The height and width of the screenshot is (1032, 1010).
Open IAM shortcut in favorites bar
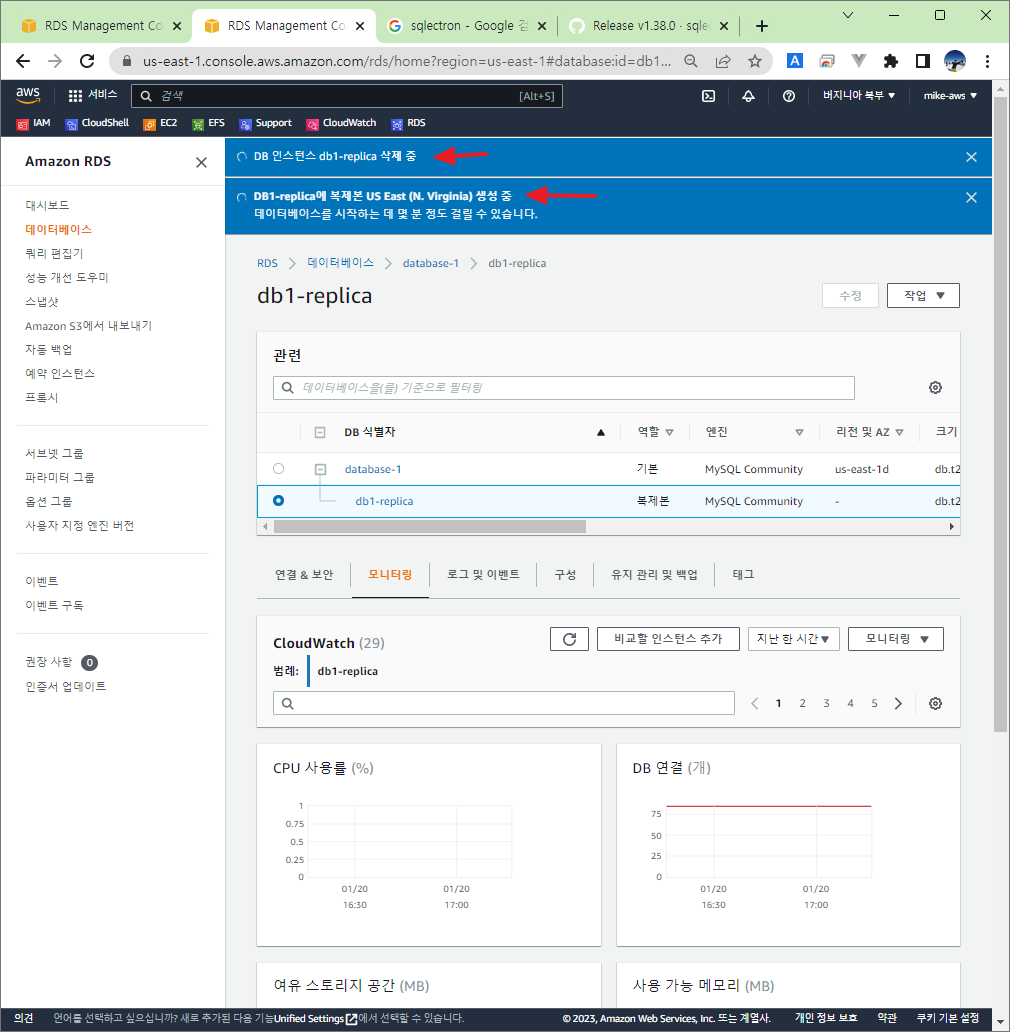[x=34, y=123]
